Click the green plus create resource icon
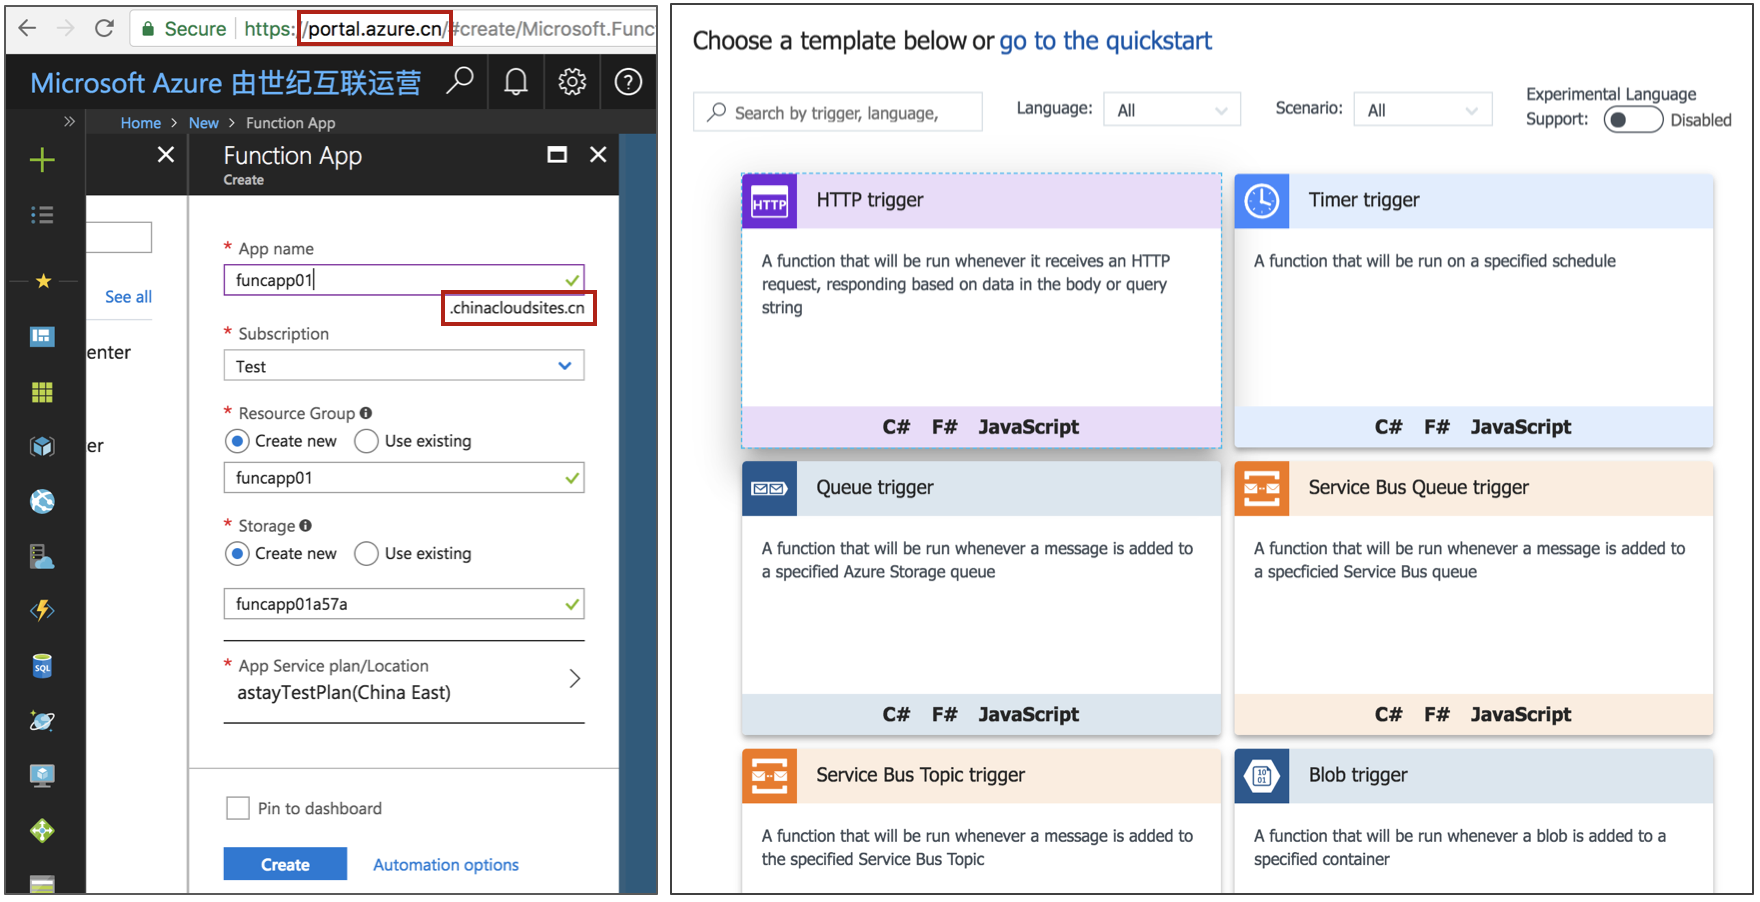The width and height of the screenshot is (1760, 902). pyautogui.click(x=42, y=160)
